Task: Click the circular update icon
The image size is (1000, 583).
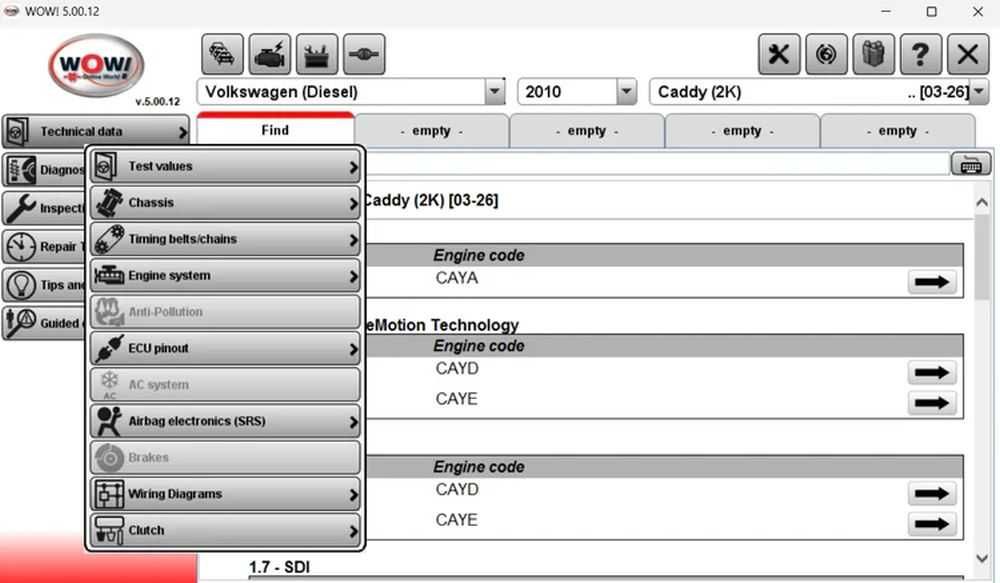Action: (826, 54)
